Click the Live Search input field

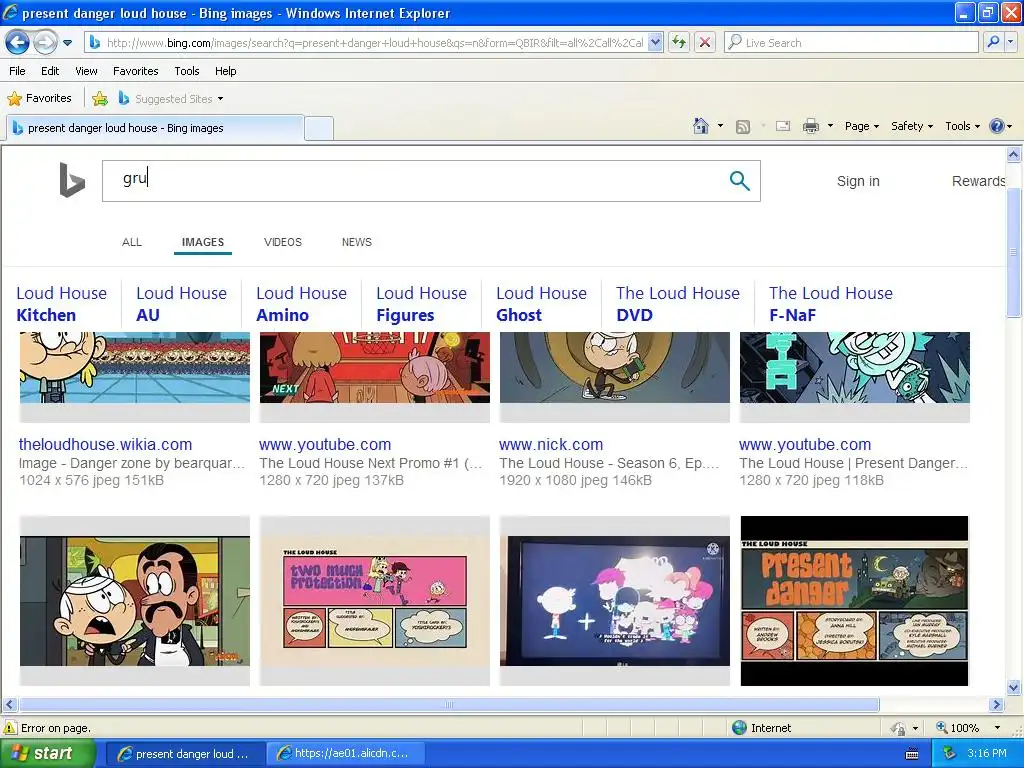pos(851,42)
